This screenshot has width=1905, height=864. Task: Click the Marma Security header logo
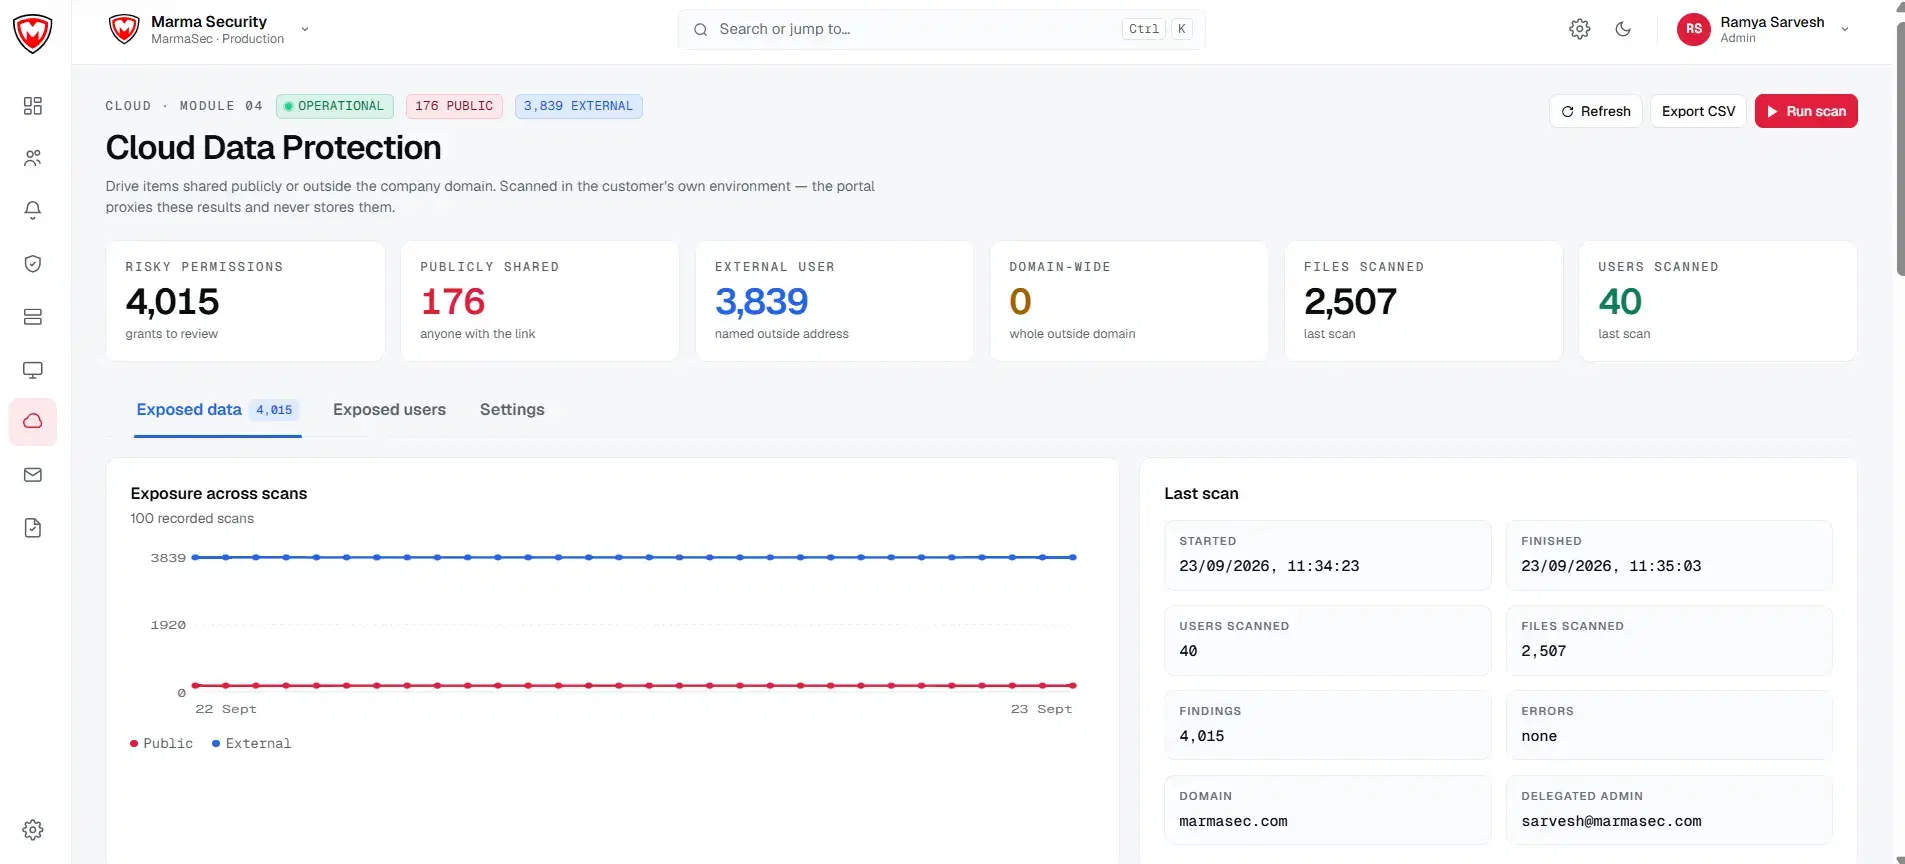[124, 29]
